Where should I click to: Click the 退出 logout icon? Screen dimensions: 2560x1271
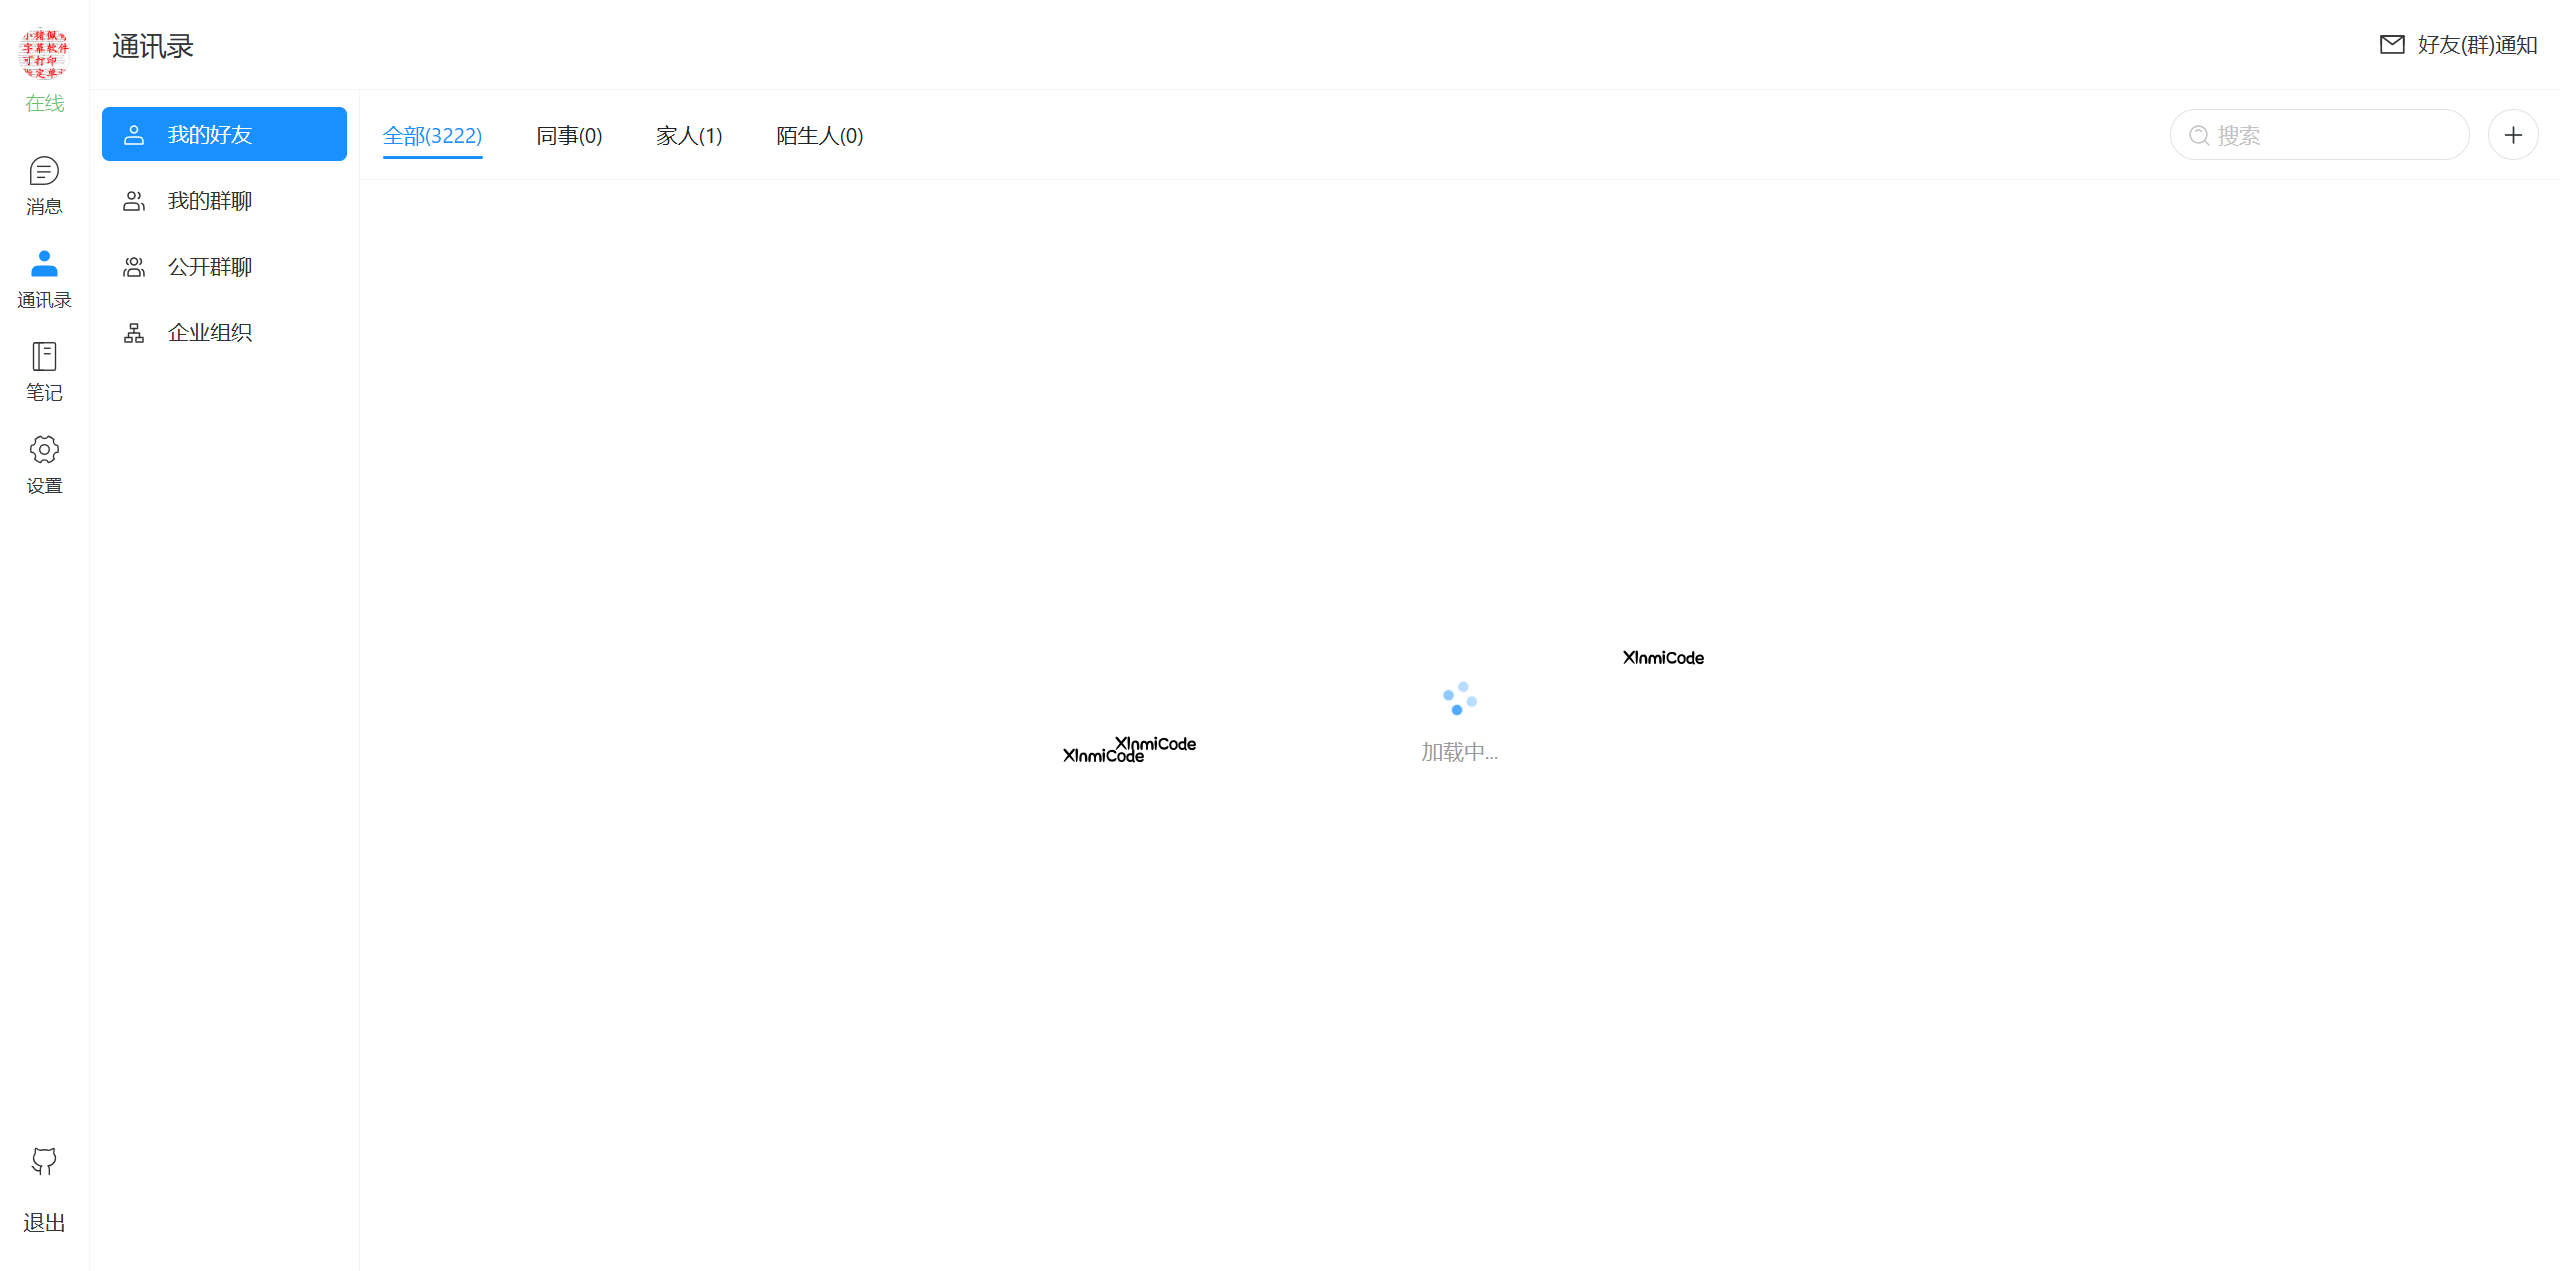pos(43,1162)
